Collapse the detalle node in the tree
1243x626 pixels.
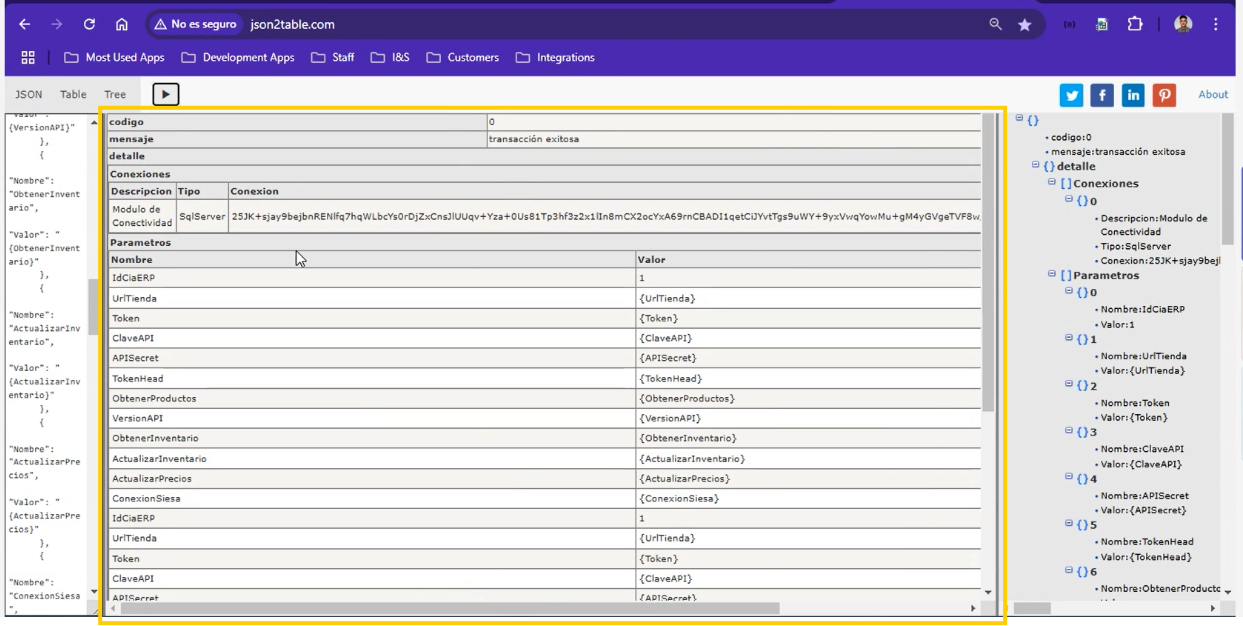click(1036, 166)
